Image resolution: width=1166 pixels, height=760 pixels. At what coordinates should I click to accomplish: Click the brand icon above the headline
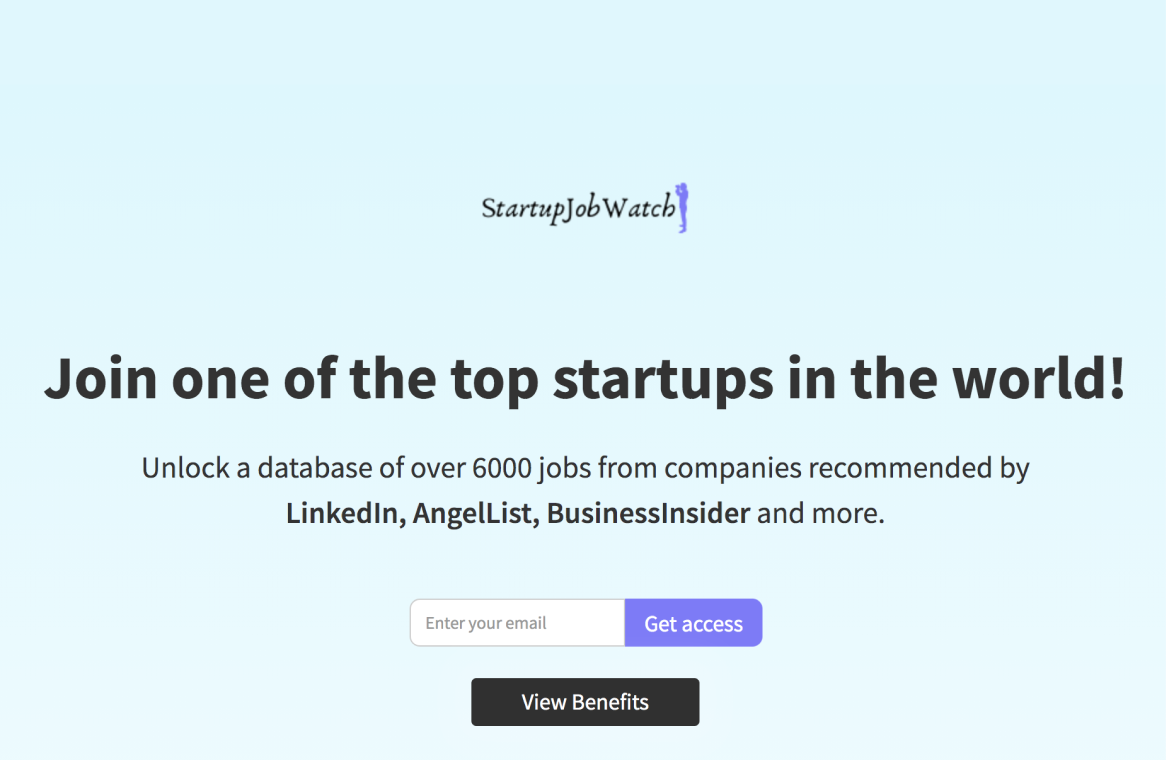[x=583, y=207]
